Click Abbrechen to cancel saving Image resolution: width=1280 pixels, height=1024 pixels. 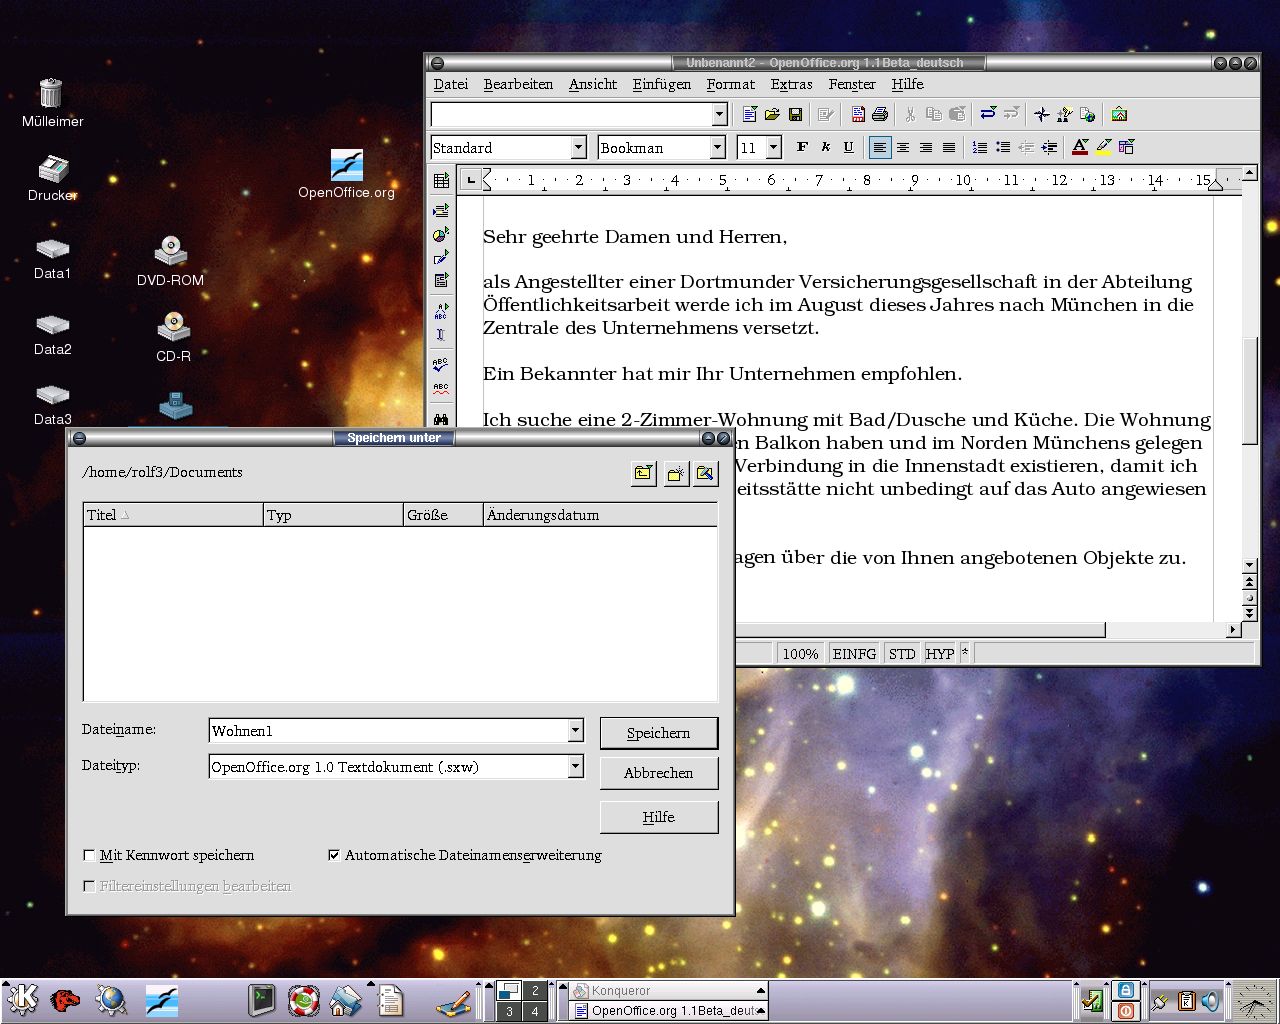(x=658, y=773)
